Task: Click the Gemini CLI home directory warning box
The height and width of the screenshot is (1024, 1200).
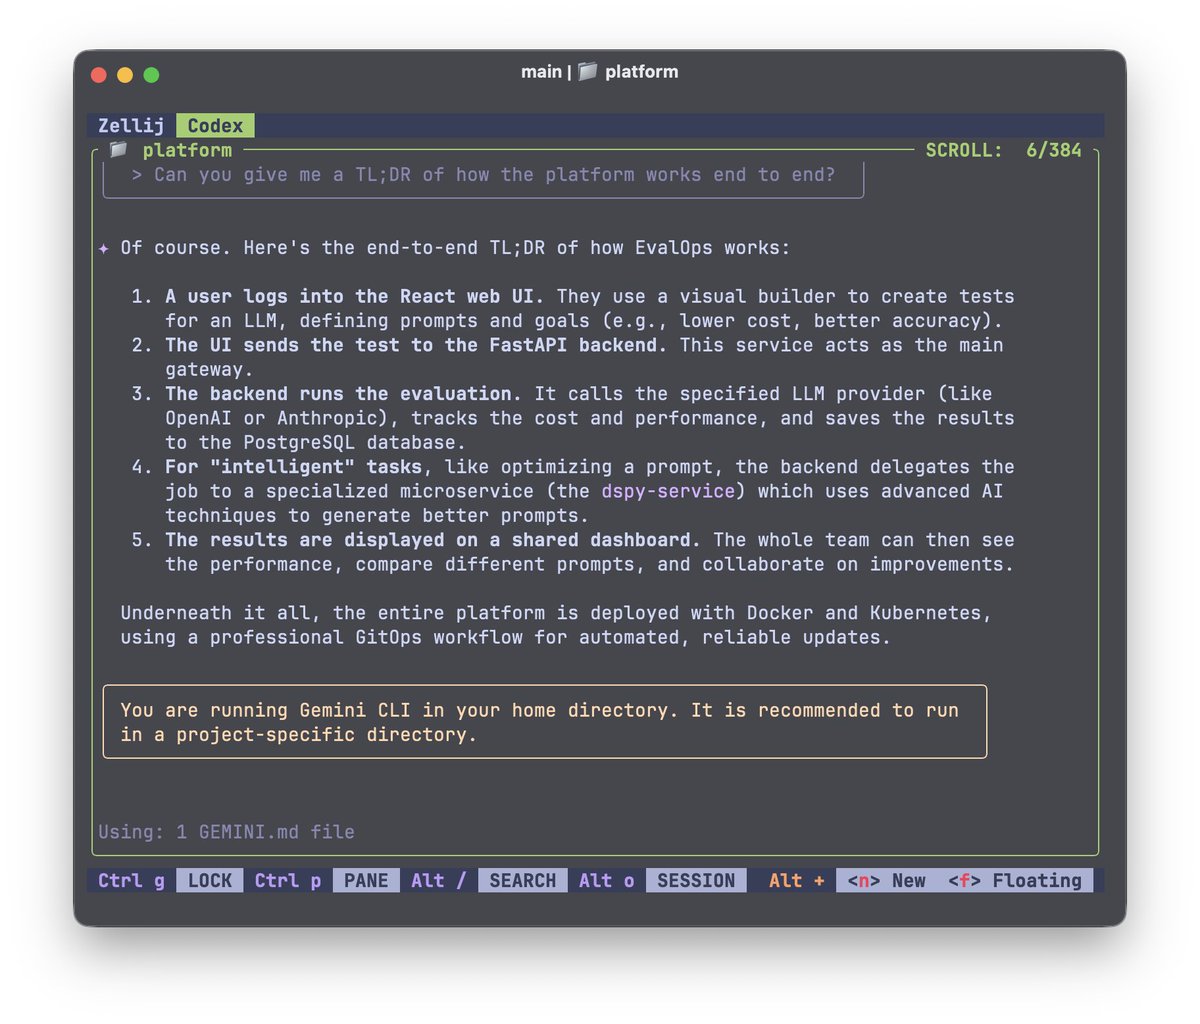Action: [545, 722]
